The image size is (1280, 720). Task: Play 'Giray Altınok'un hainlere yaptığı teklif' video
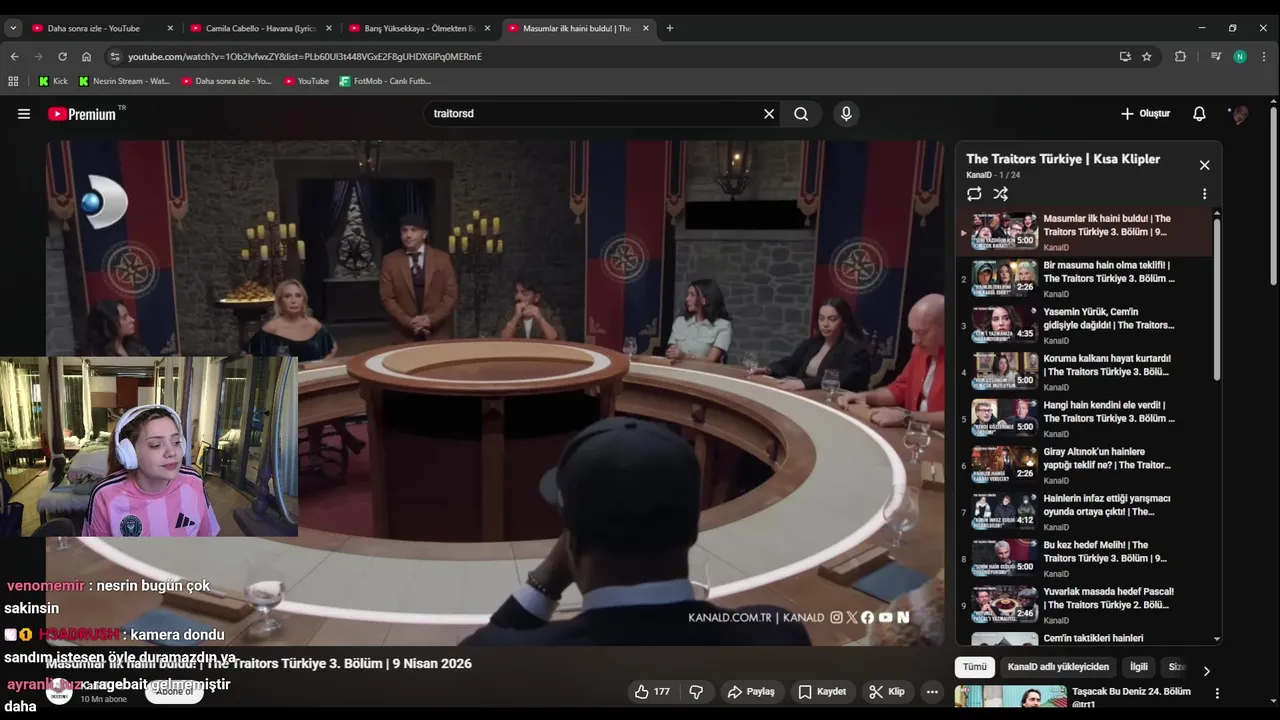pyautogui.click(x=1085, y=466)
